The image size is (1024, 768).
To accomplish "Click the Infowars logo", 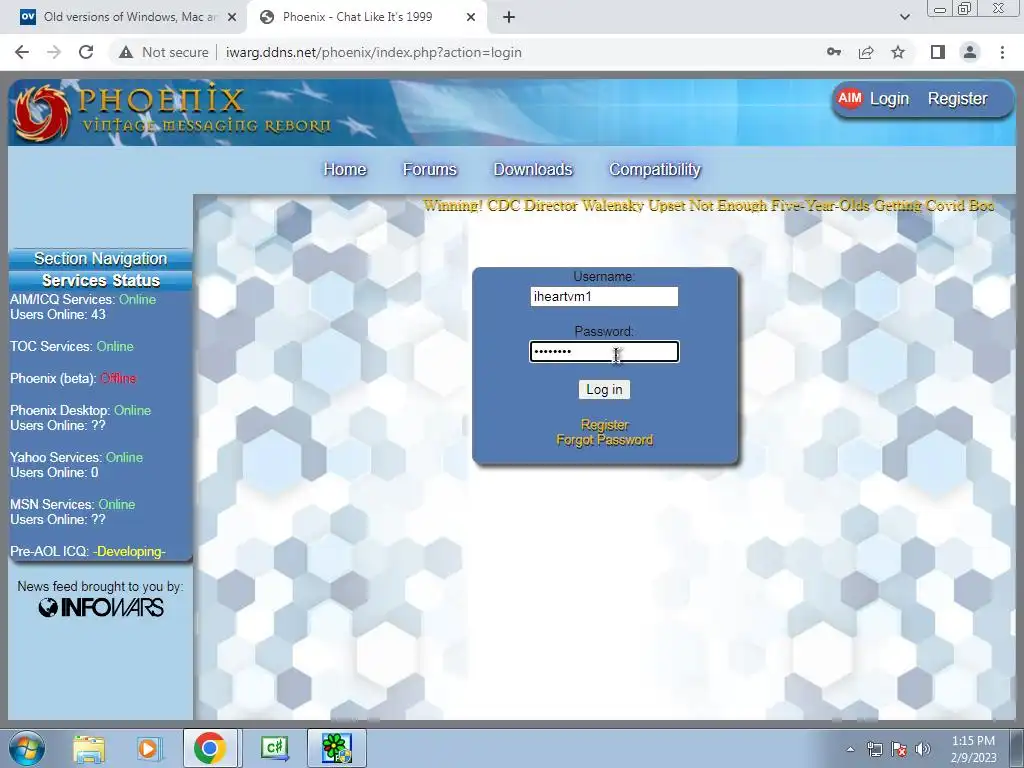I will (101, 607).
